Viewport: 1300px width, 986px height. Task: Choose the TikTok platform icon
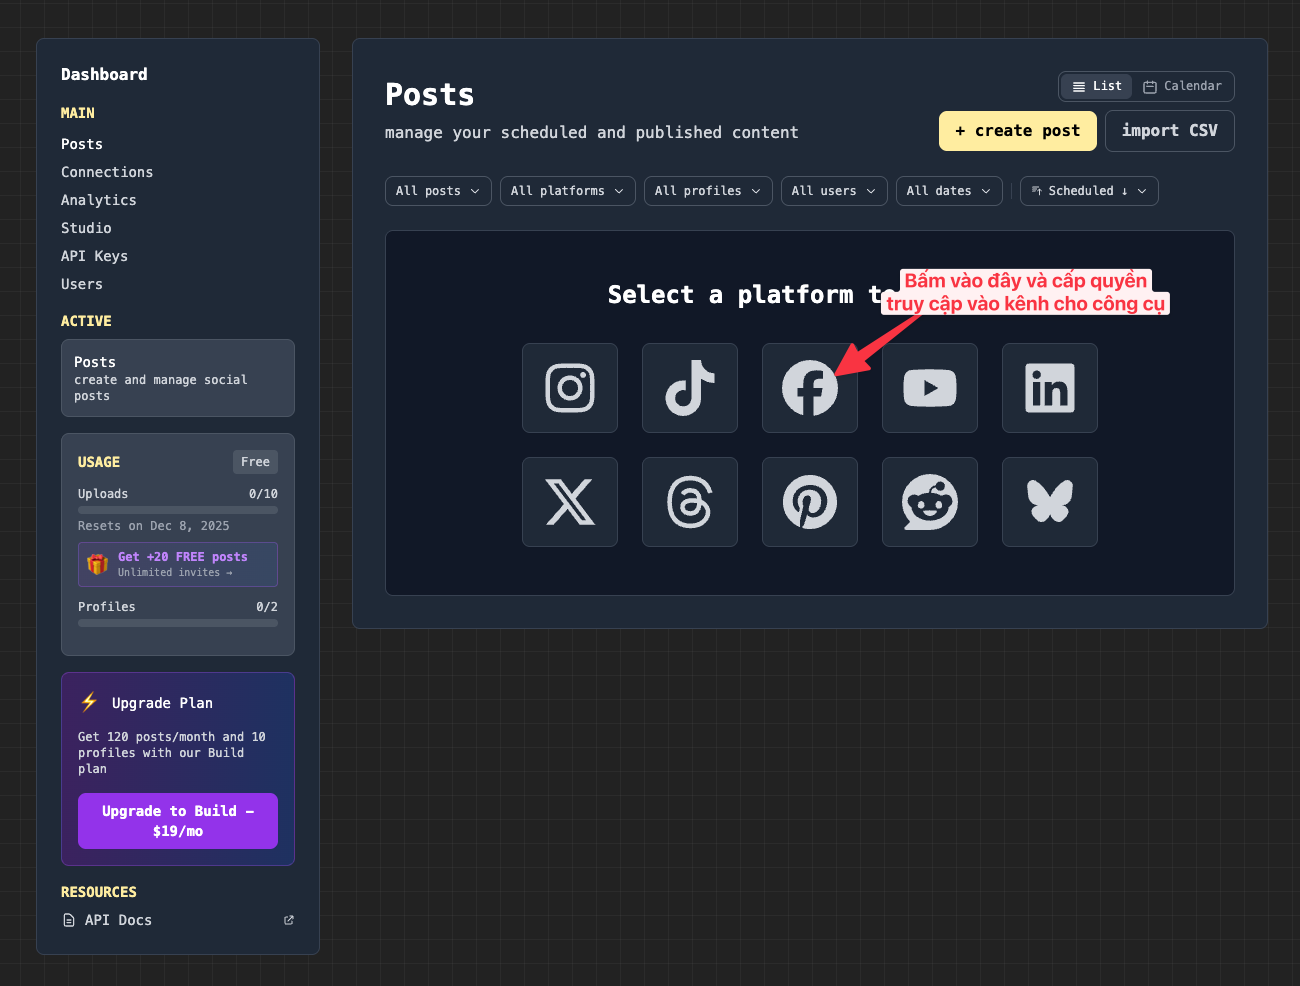click(690, 388)
